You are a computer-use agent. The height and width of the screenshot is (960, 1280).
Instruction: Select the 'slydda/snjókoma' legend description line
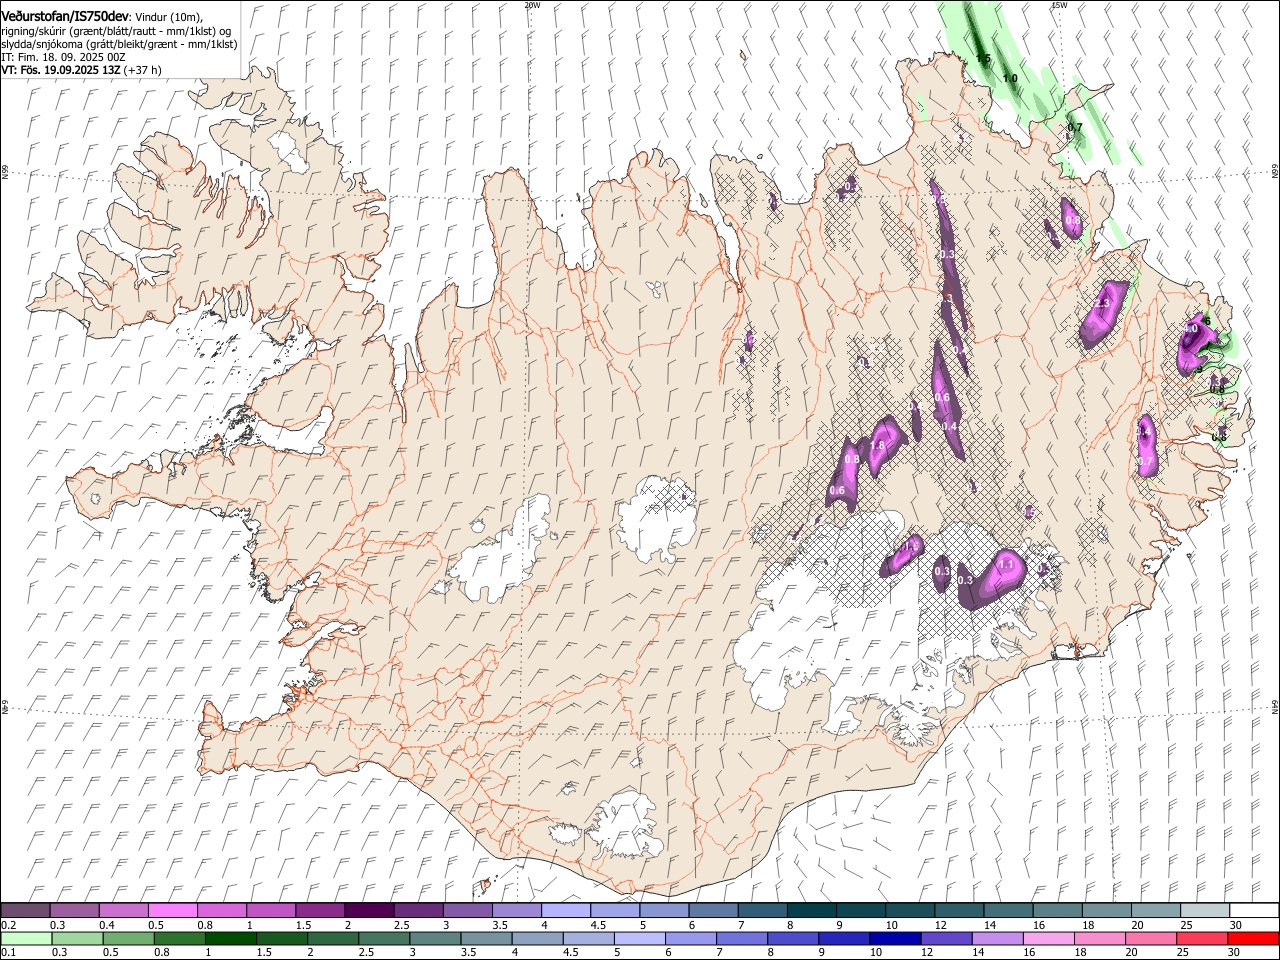pyautogui.click(x=119, y=44)
